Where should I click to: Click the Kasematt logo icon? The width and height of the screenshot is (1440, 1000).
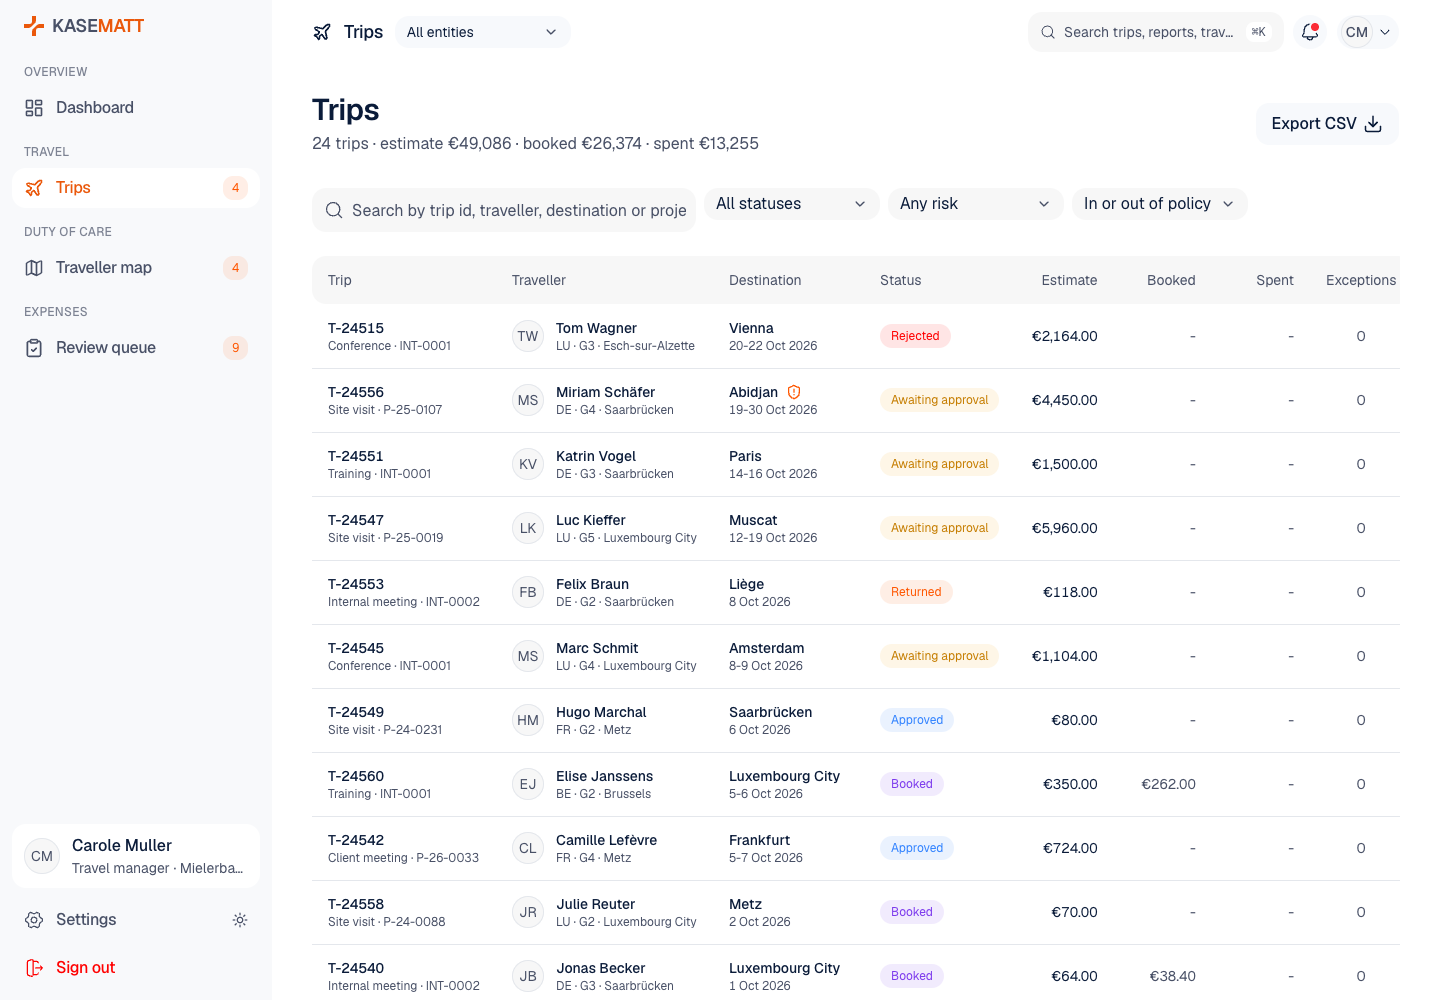[x=34, y=26]
